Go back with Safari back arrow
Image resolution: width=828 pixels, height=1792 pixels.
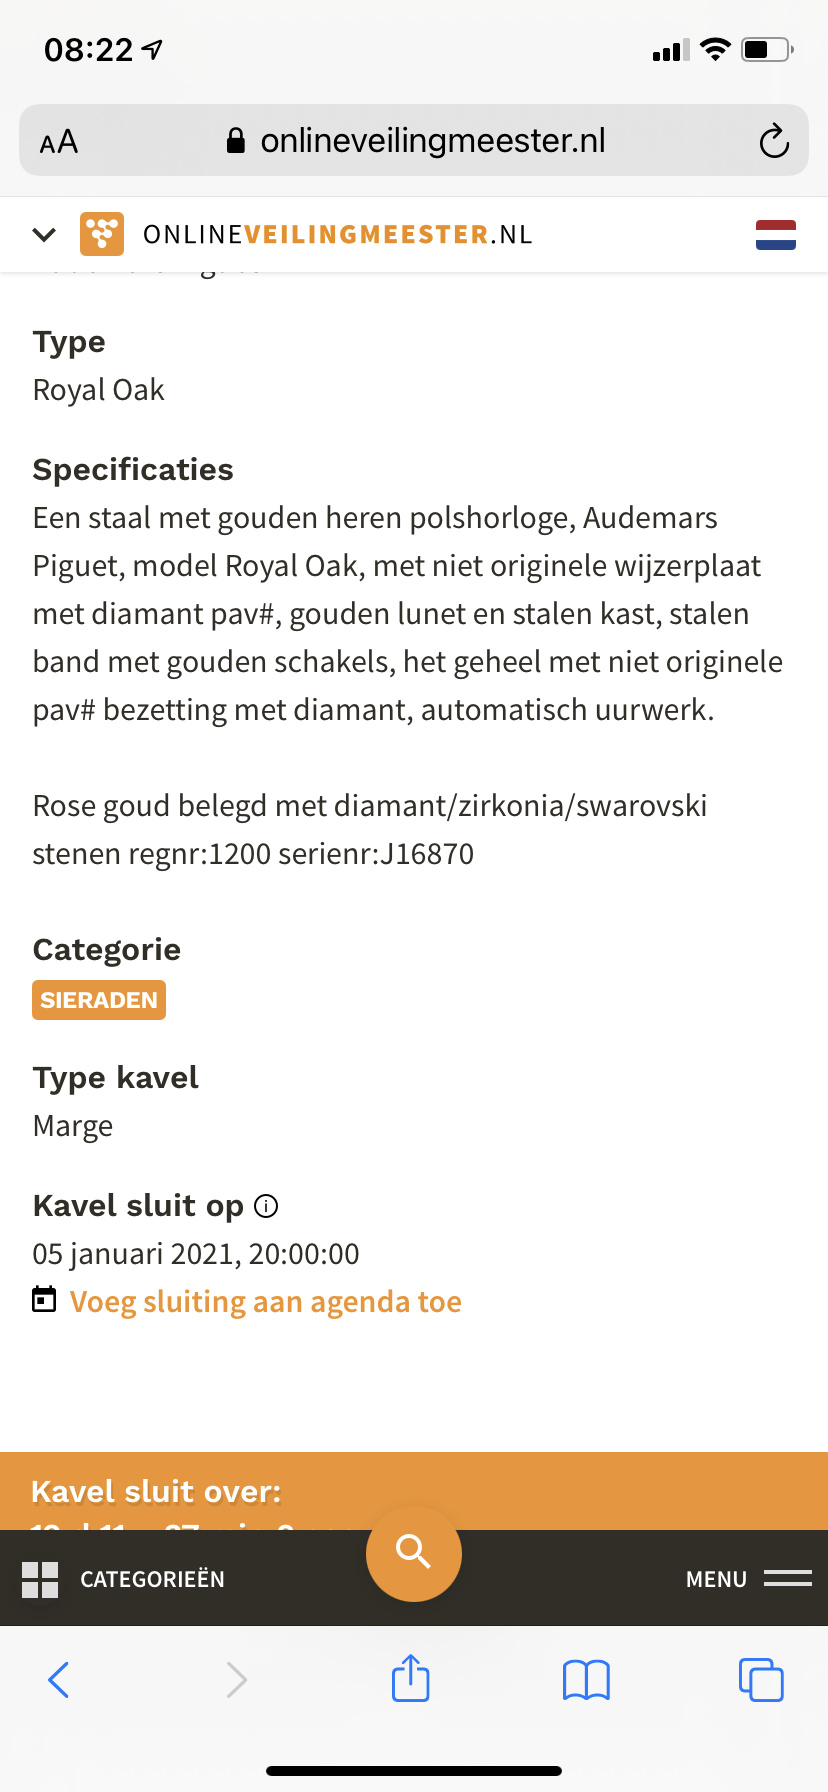(59, 1680)
